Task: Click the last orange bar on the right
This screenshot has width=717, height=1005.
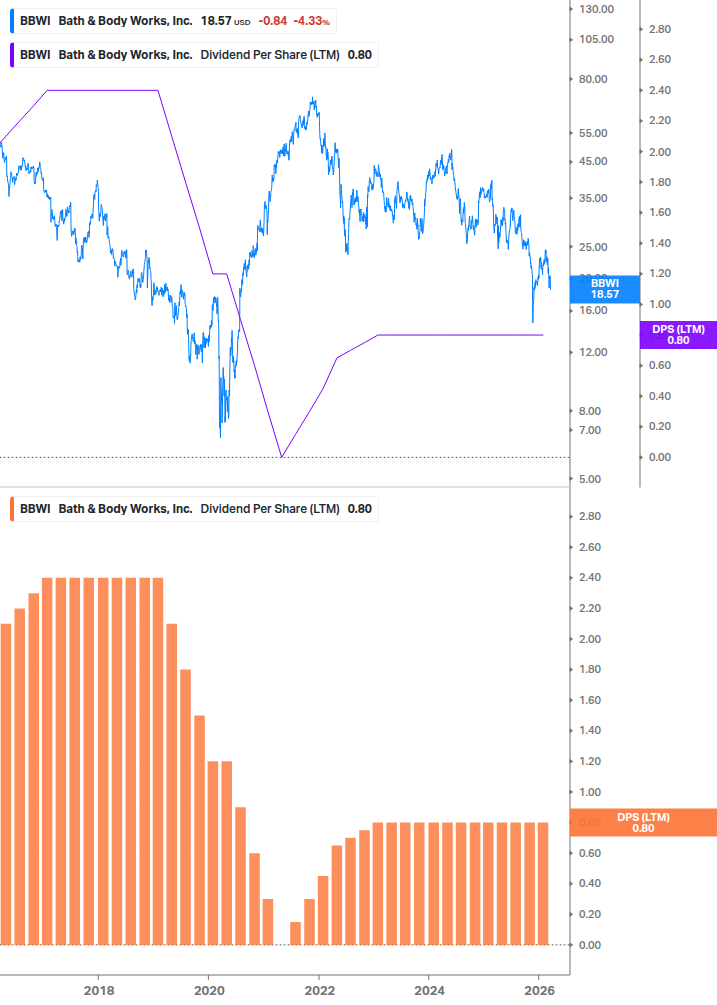Action: [543, 883]
